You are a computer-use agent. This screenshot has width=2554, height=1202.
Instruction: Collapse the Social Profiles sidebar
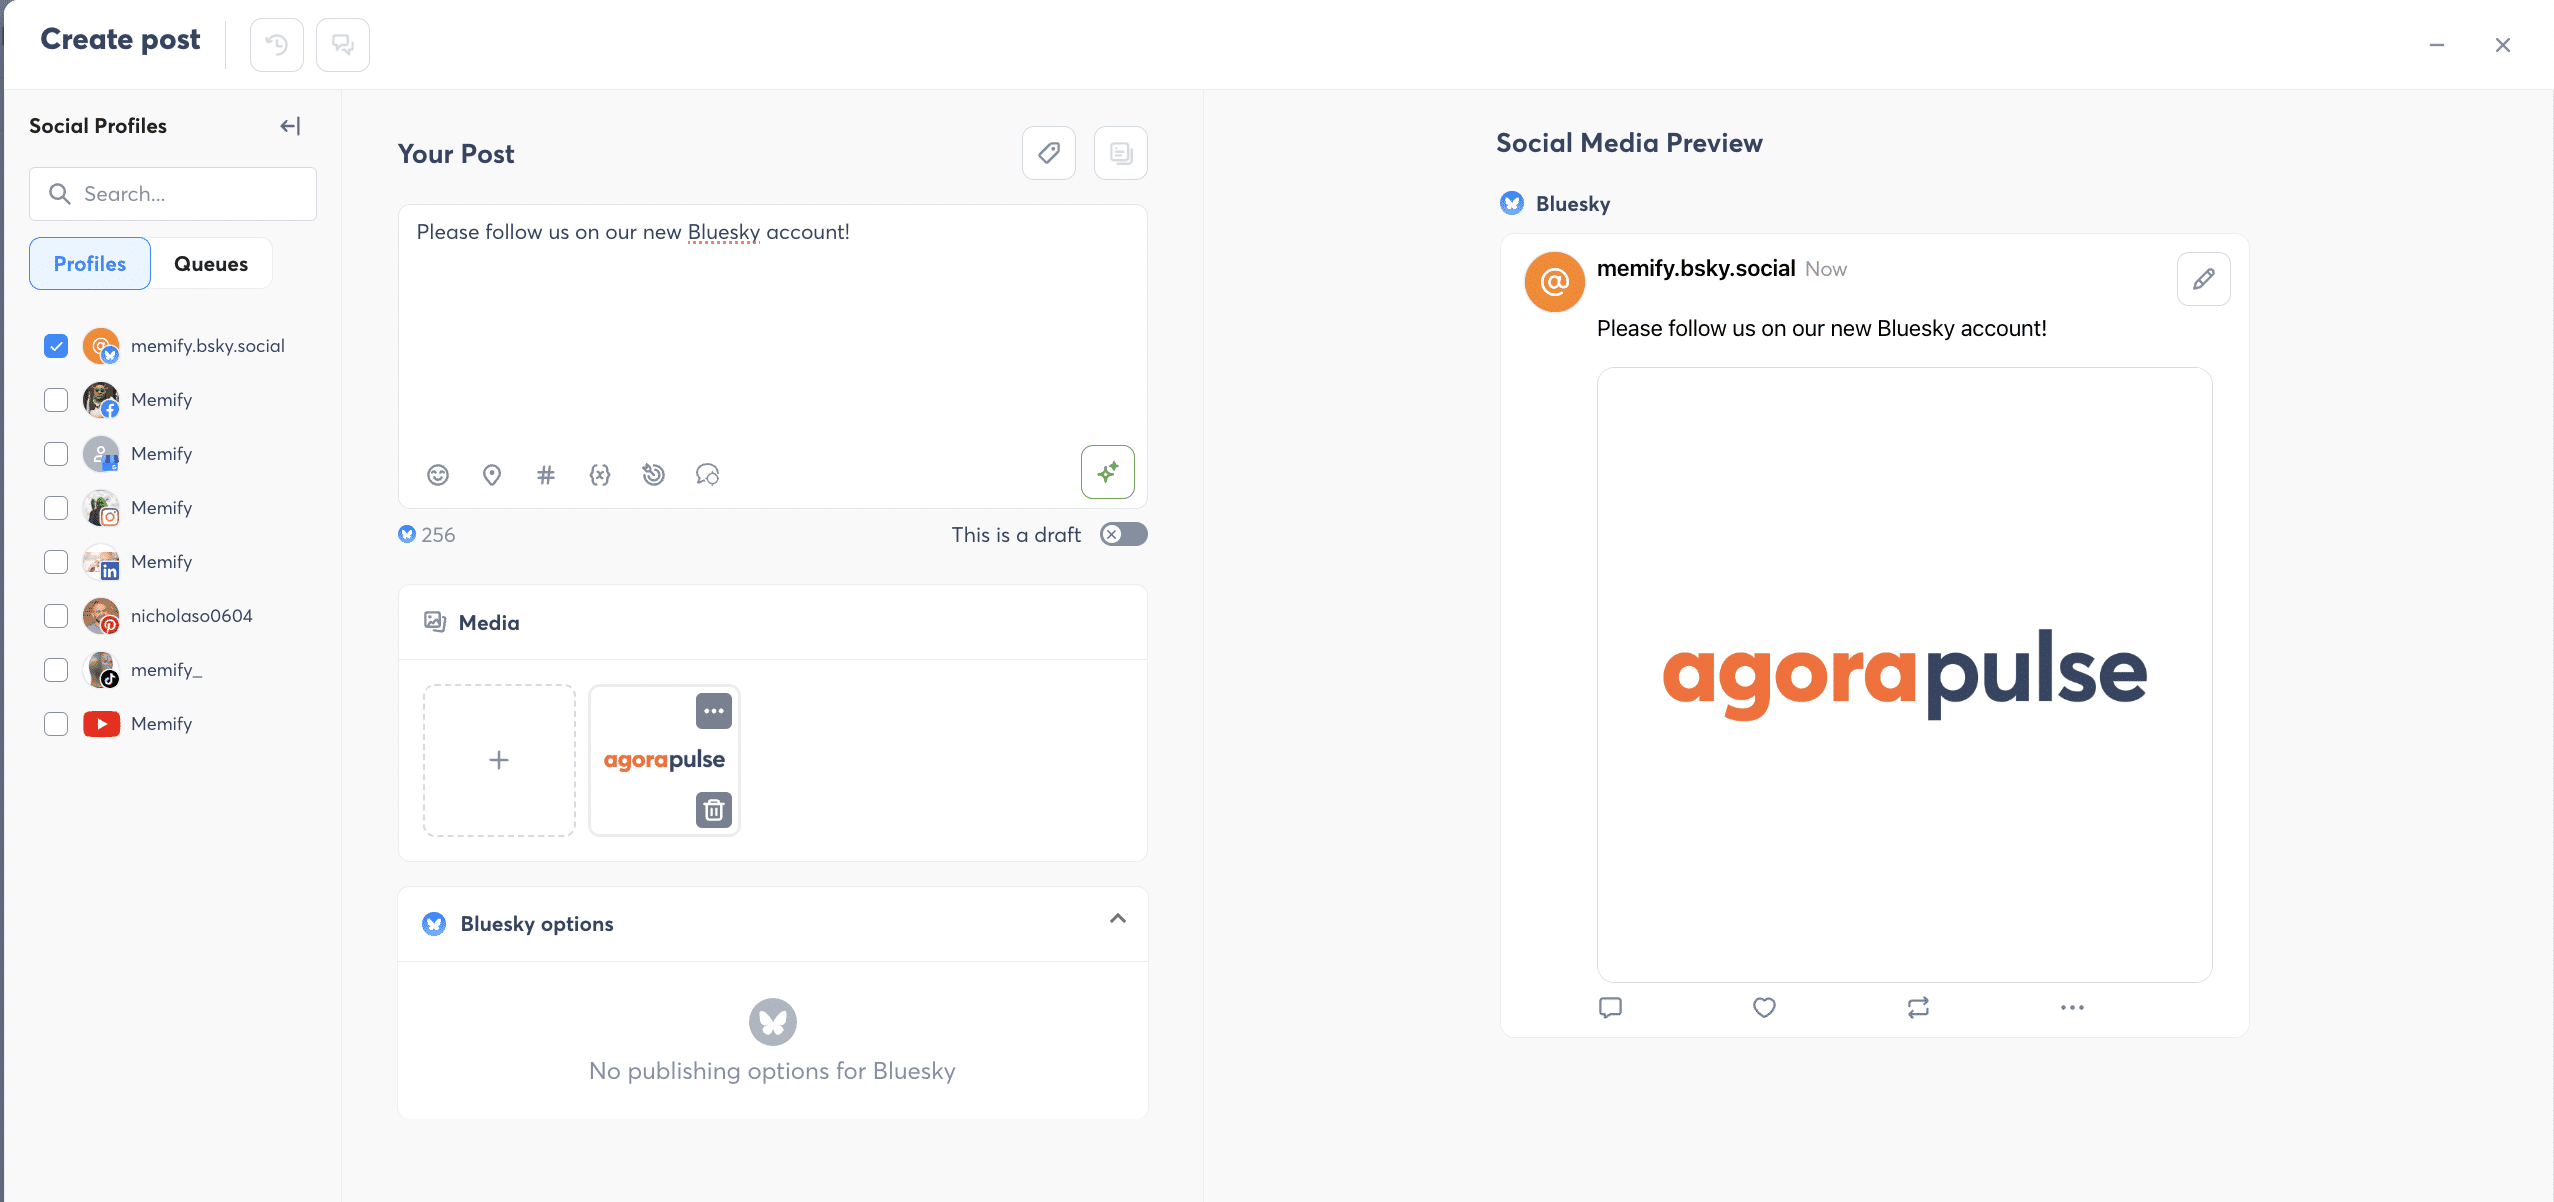290,126
